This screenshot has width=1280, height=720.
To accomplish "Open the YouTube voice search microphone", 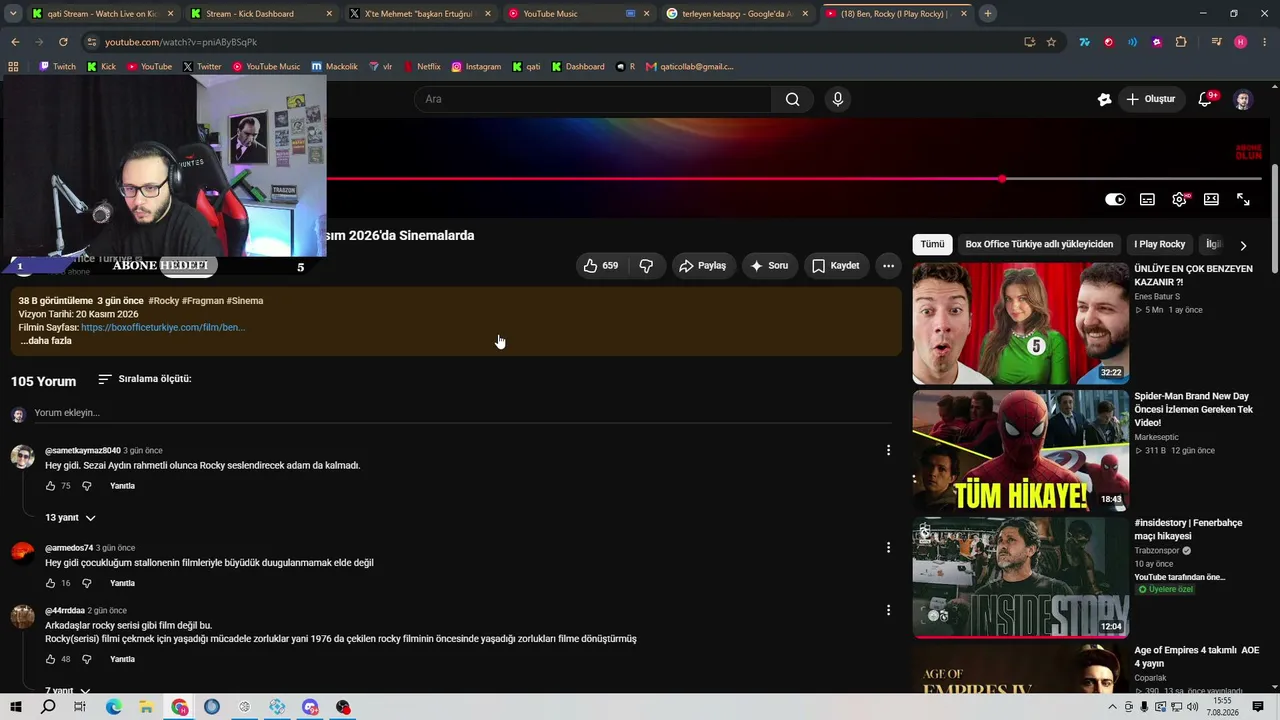I will point(838,99).
